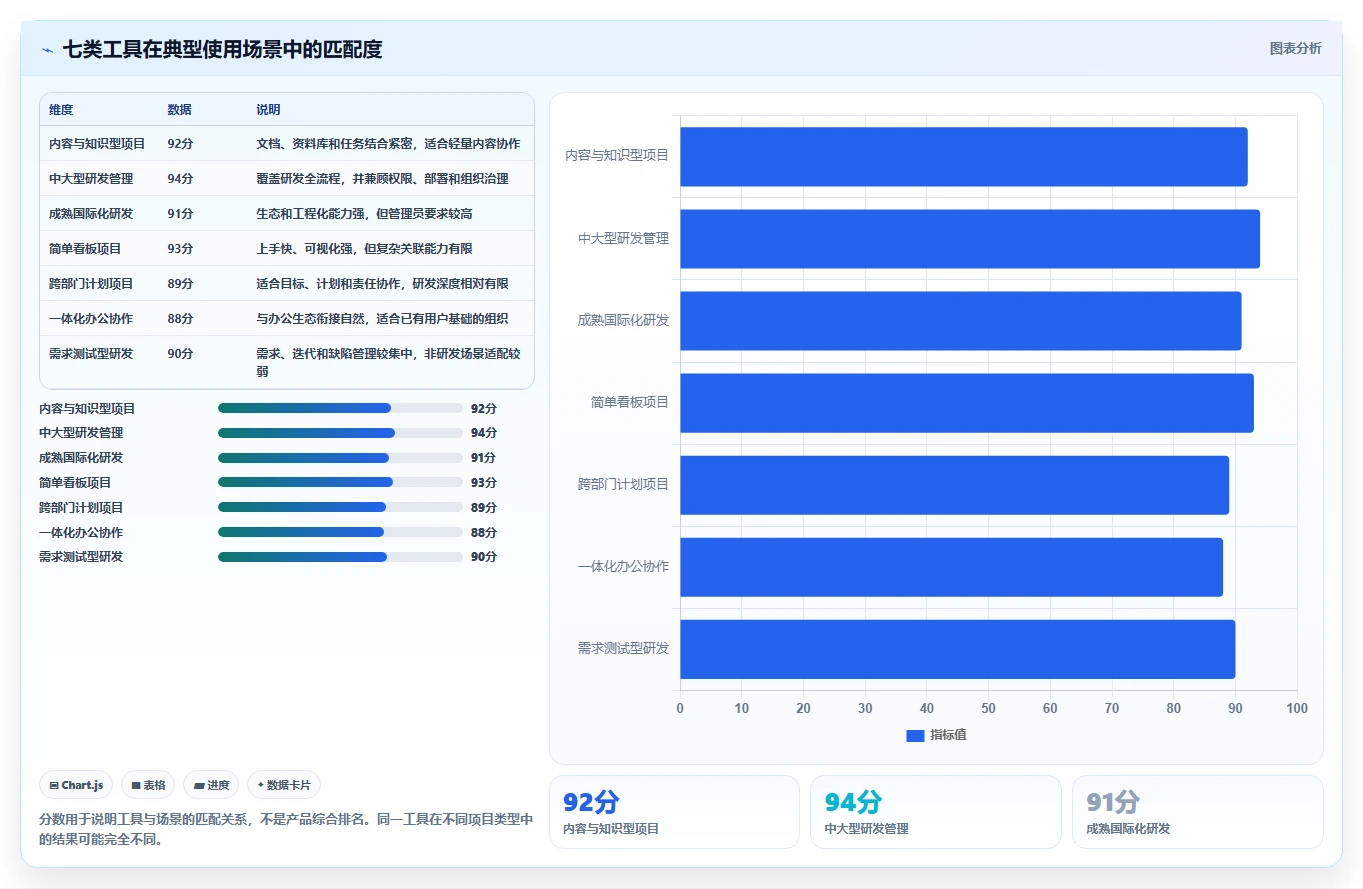Select table cell 跨部门计划项目
Image resolution: width=1363 pixels, height=889 pixels.
tap(91, 284)
